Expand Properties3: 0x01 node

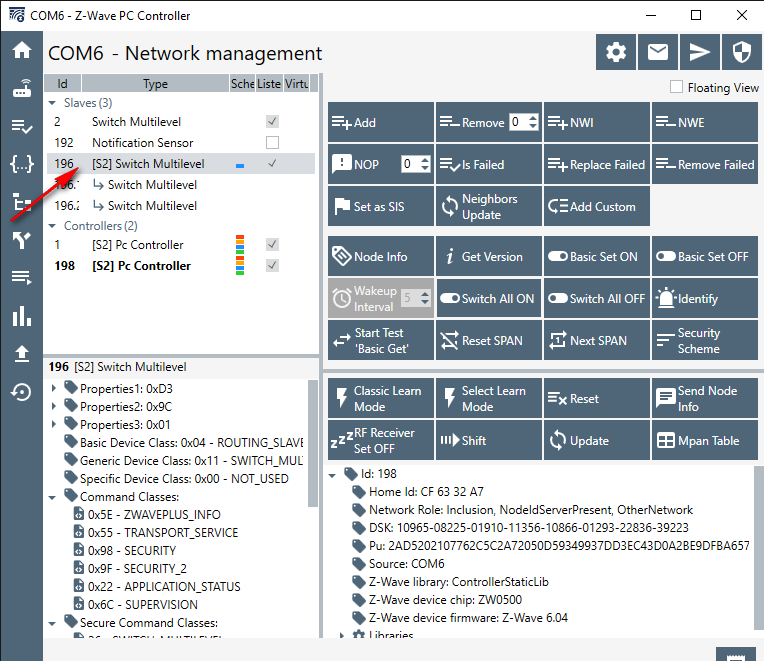[54, 424]
